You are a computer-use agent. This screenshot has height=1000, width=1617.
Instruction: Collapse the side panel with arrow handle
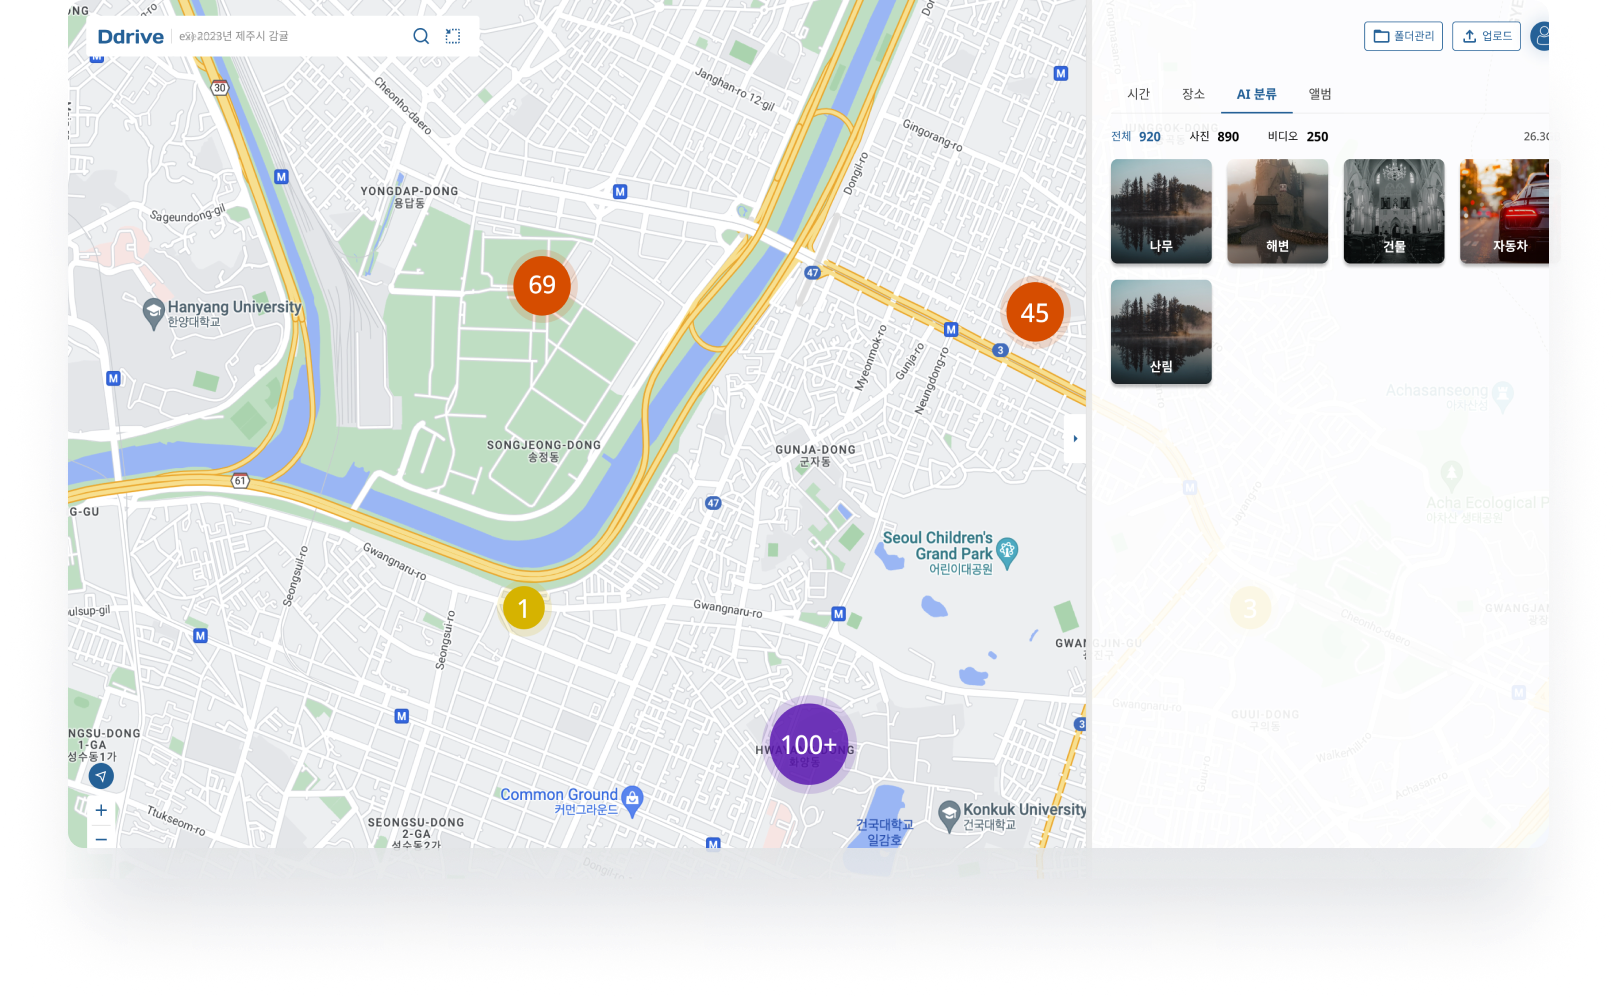pyautogui.click(x=1075, y=438)
